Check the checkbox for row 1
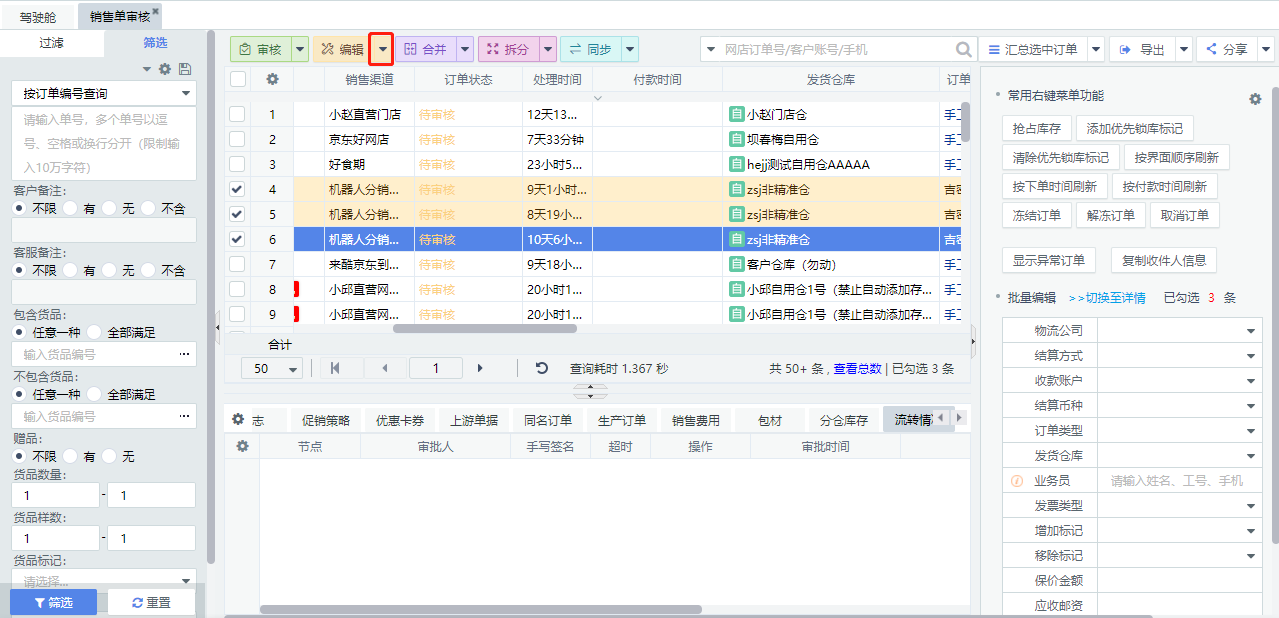Image resolution: width=1279 pixels, height=618 pixels. click(237, 114)
